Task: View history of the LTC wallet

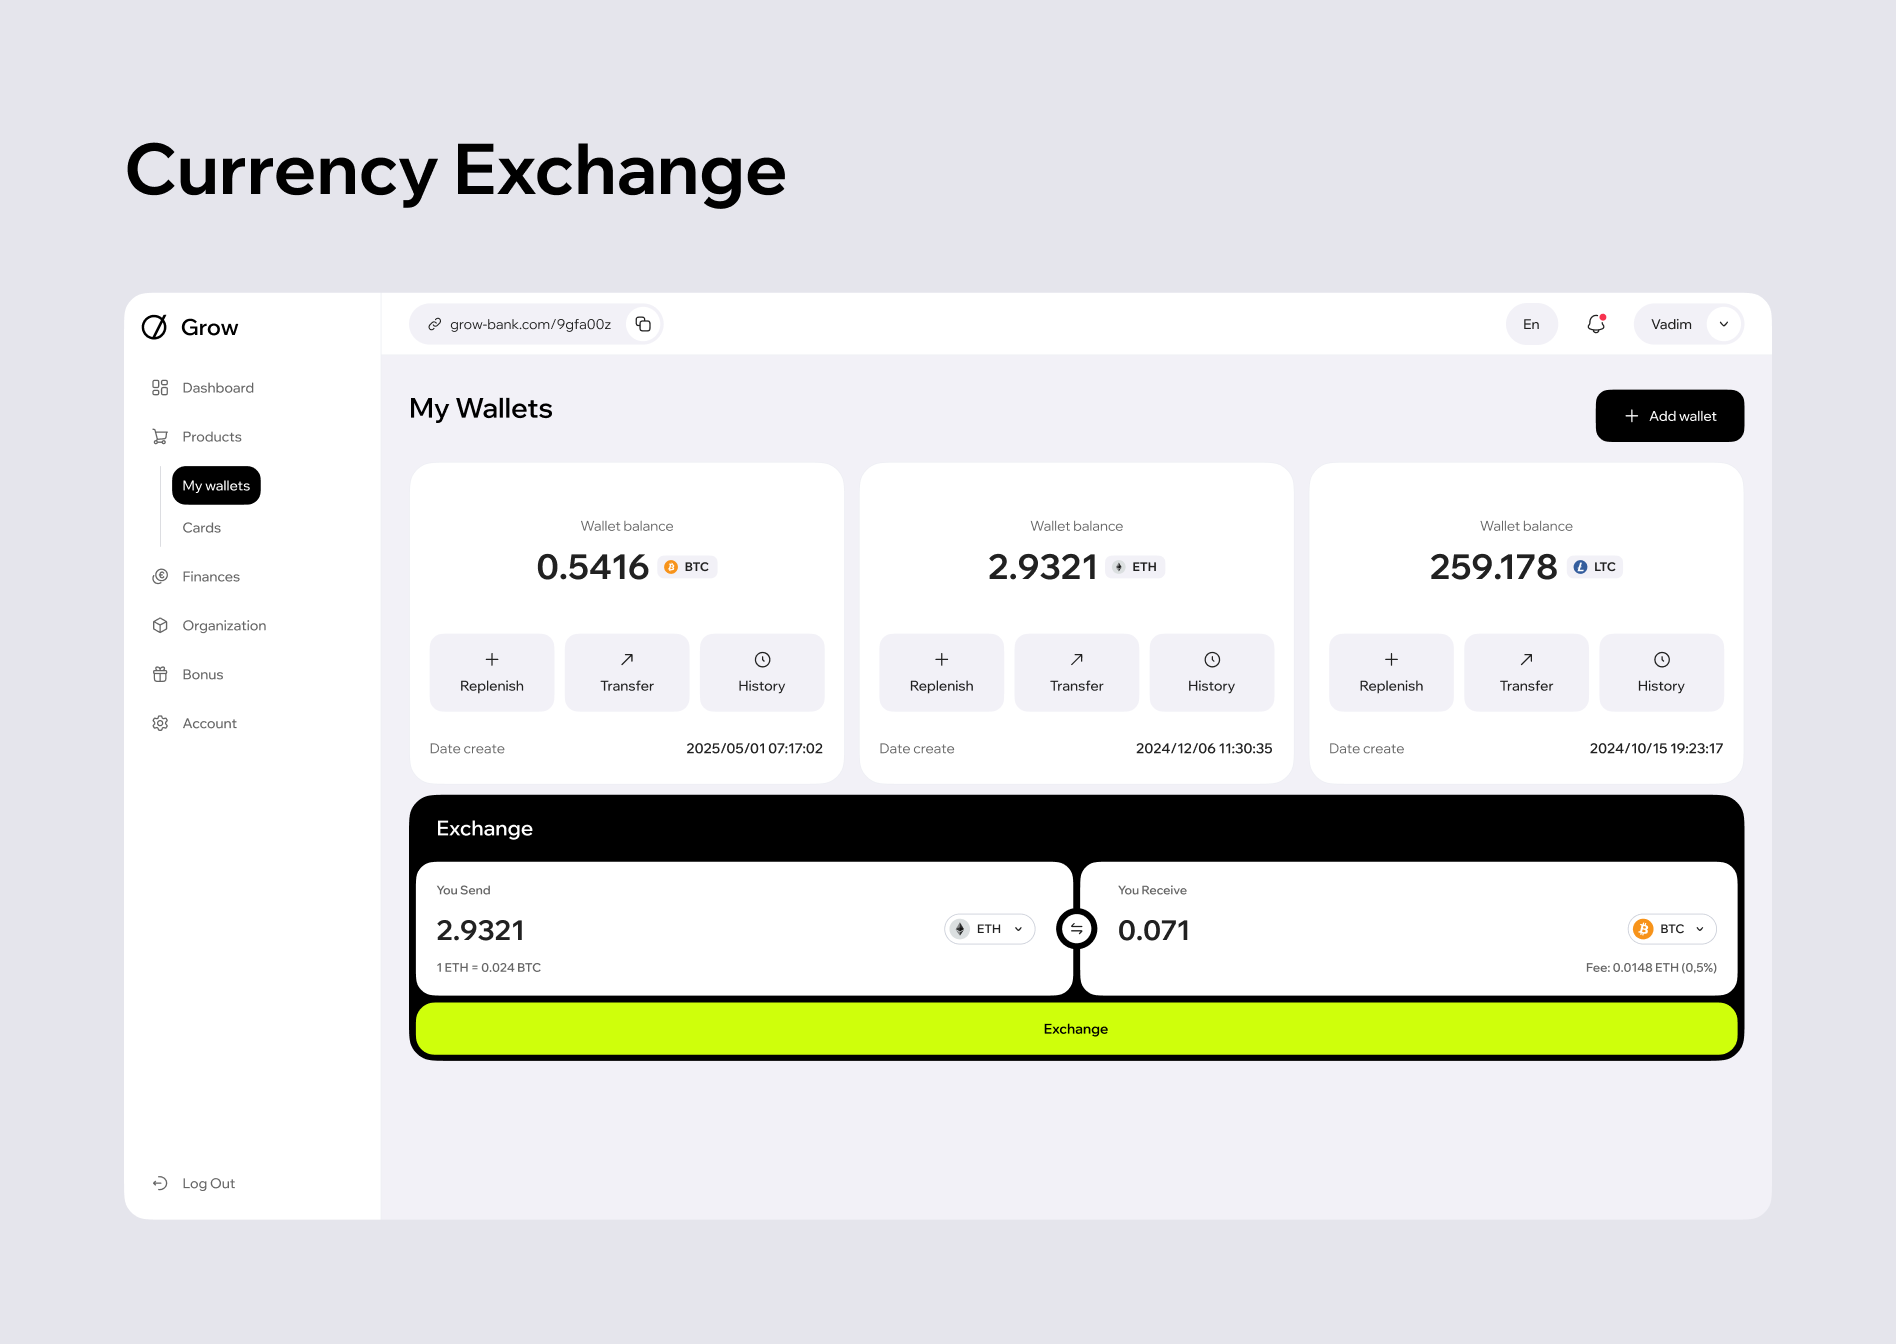Action: point(1660,672)
